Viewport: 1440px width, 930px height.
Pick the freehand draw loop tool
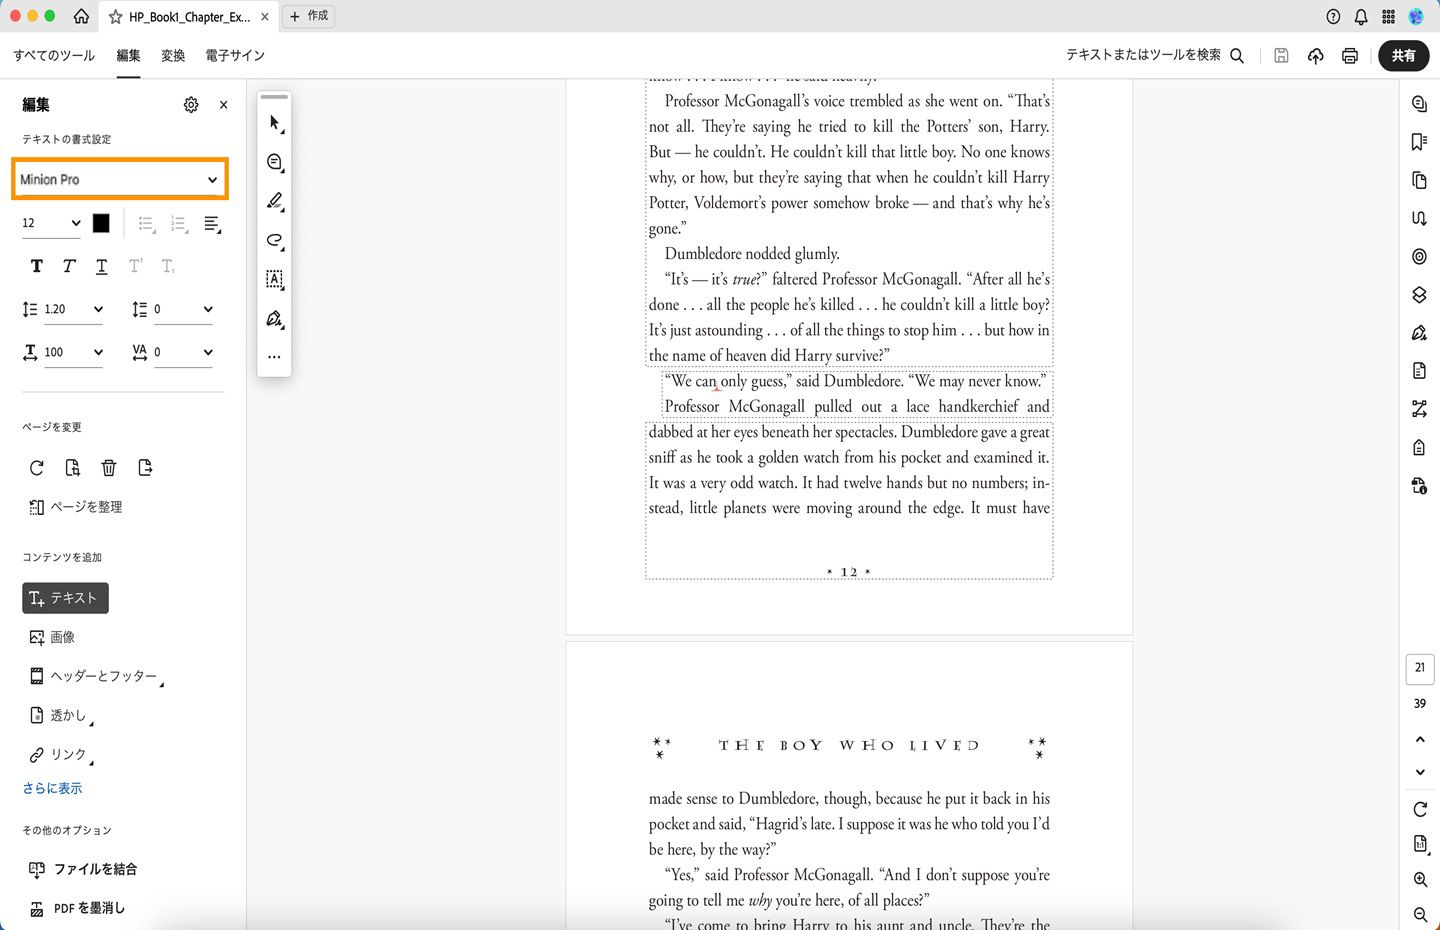click(275, 240)
